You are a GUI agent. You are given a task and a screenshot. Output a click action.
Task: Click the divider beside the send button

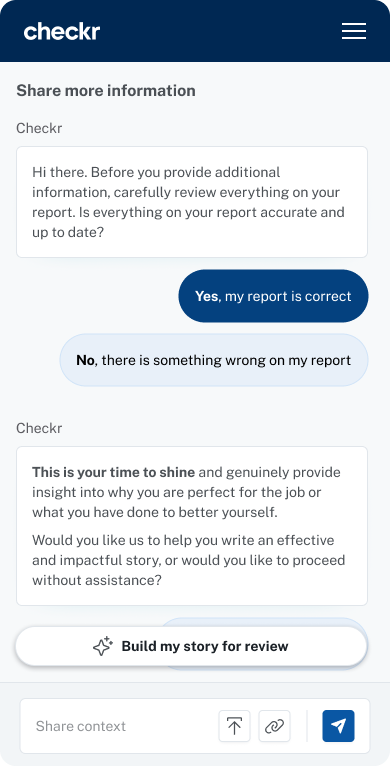[x=307, y=726]
